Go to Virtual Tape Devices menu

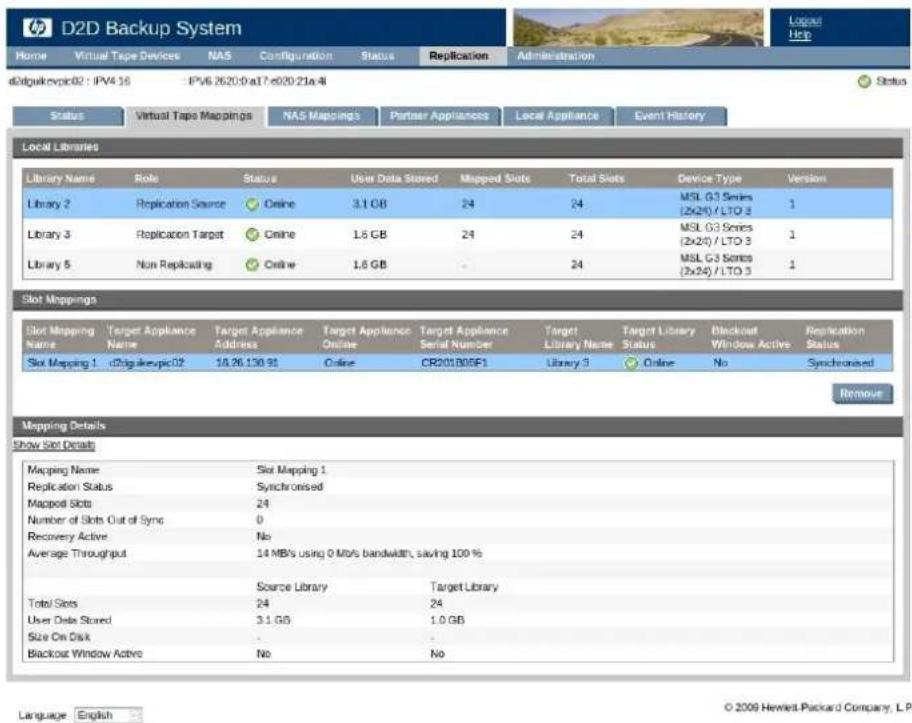(127, 56)
